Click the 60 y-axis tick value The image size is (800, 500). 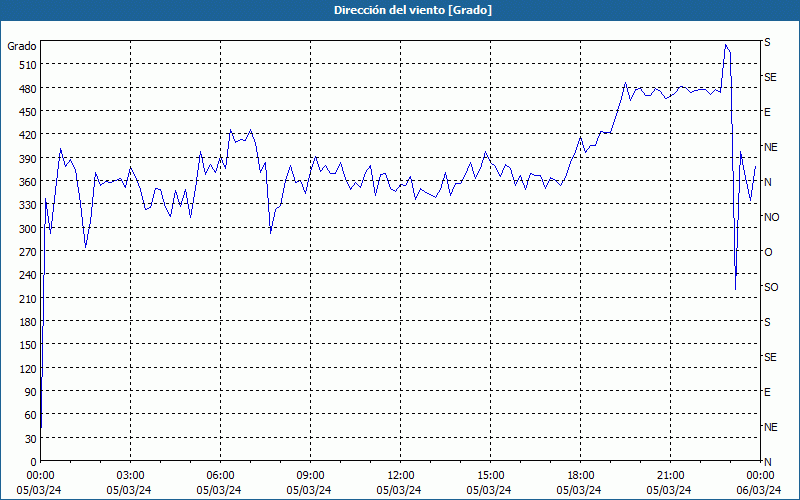click(31, 416)
